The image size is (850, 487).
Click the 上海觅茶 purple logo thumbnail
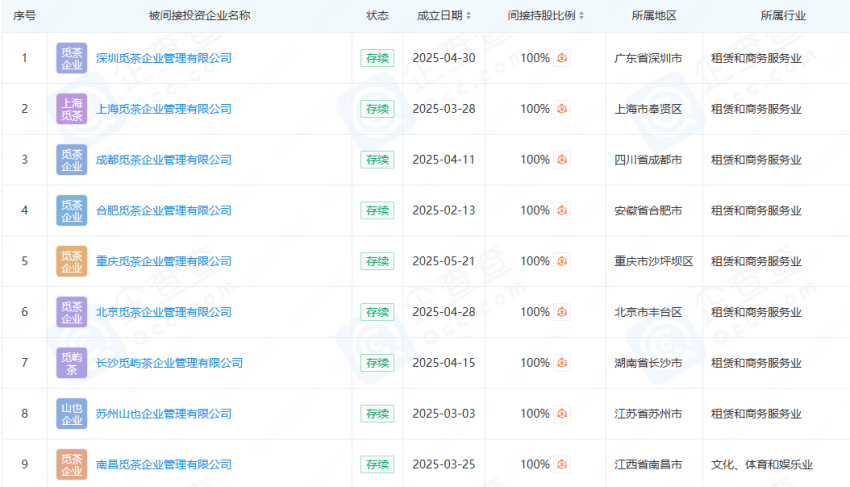[x=72, y=109]
